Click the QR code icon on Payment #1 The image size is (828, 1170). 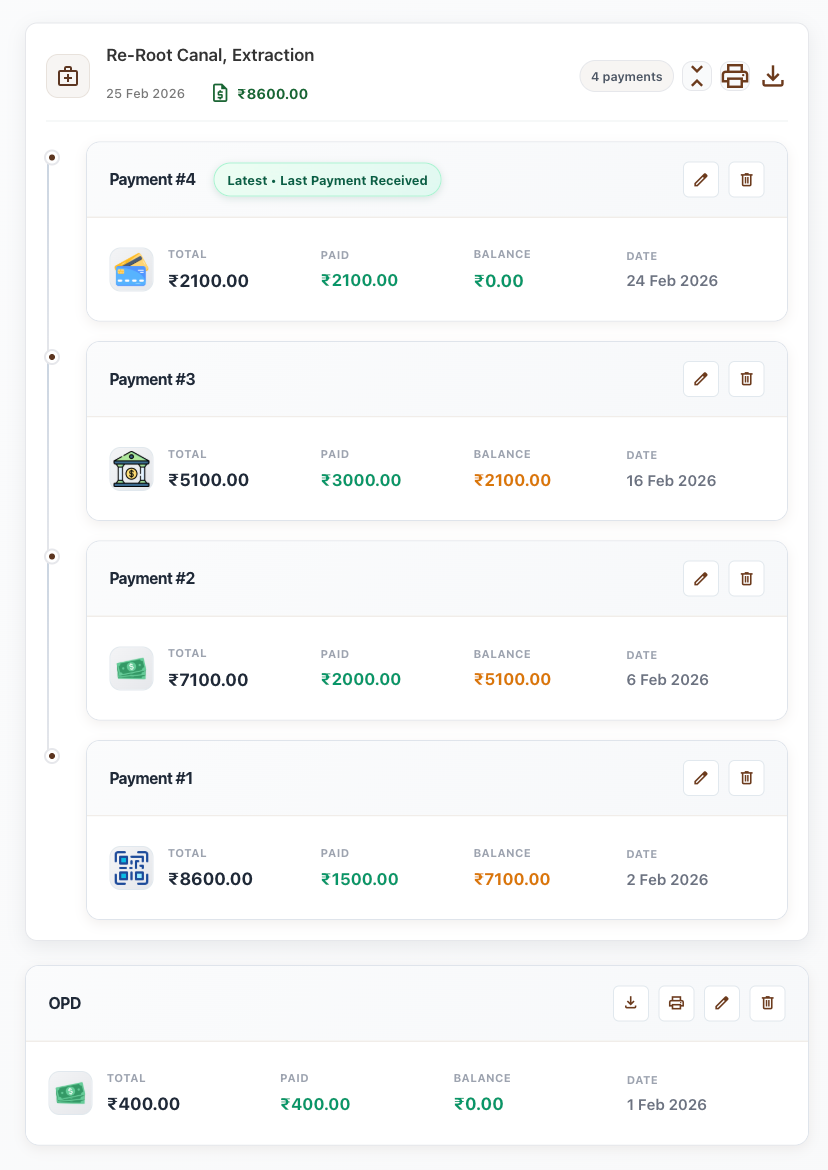point(131,868)
